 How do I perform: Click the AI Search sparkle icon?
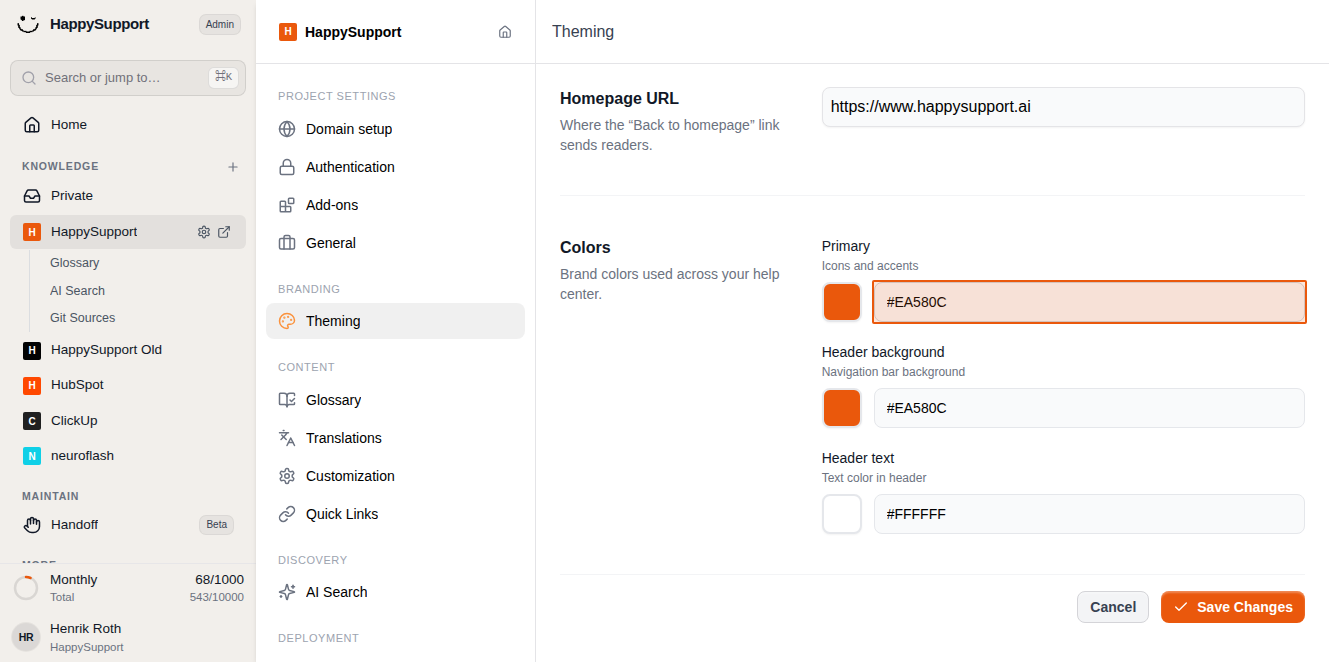(287, 592)
